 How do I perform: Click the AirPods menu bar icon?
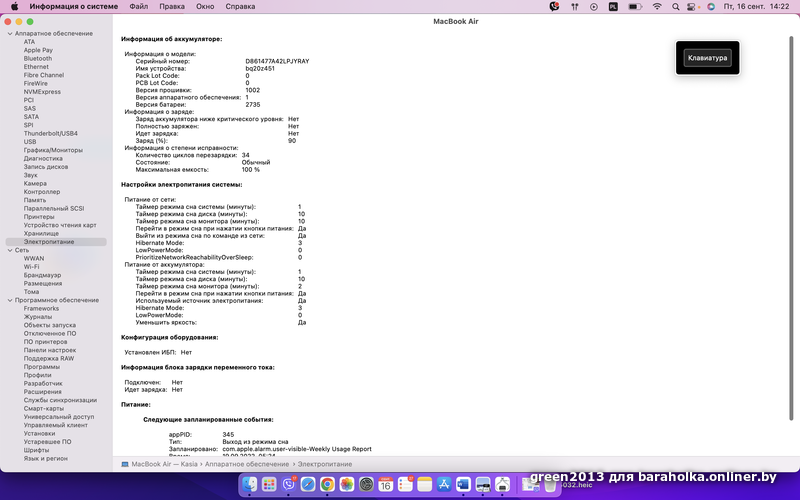coord(574,7)
